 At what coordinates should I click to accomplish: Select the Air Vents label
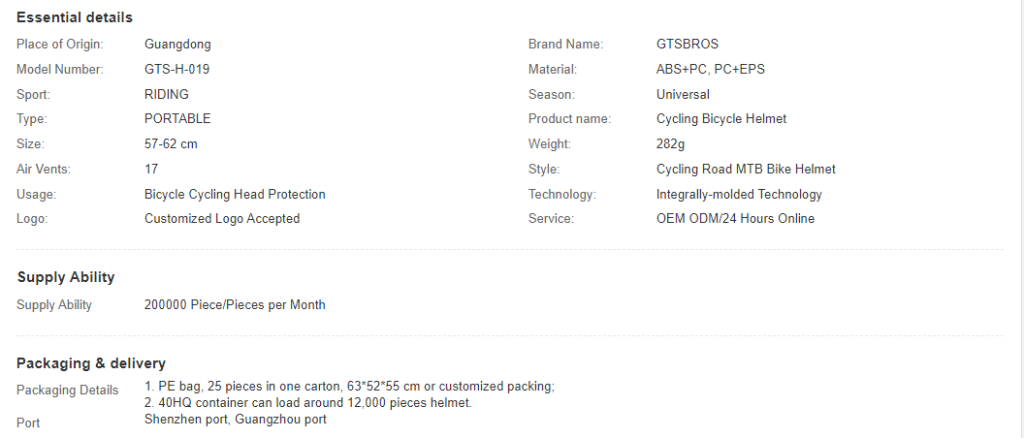pos(44,169)
